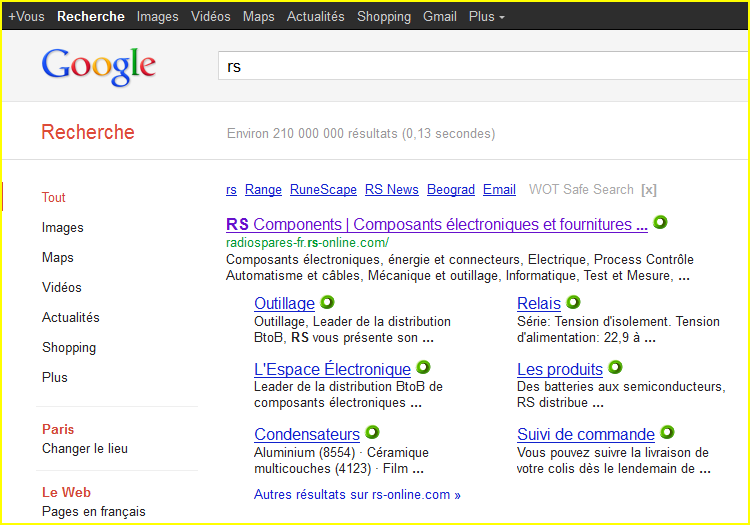
Task: Click WOT rating icon beside RS Components title
Action: pyautogui.click(x=660, y=222)
